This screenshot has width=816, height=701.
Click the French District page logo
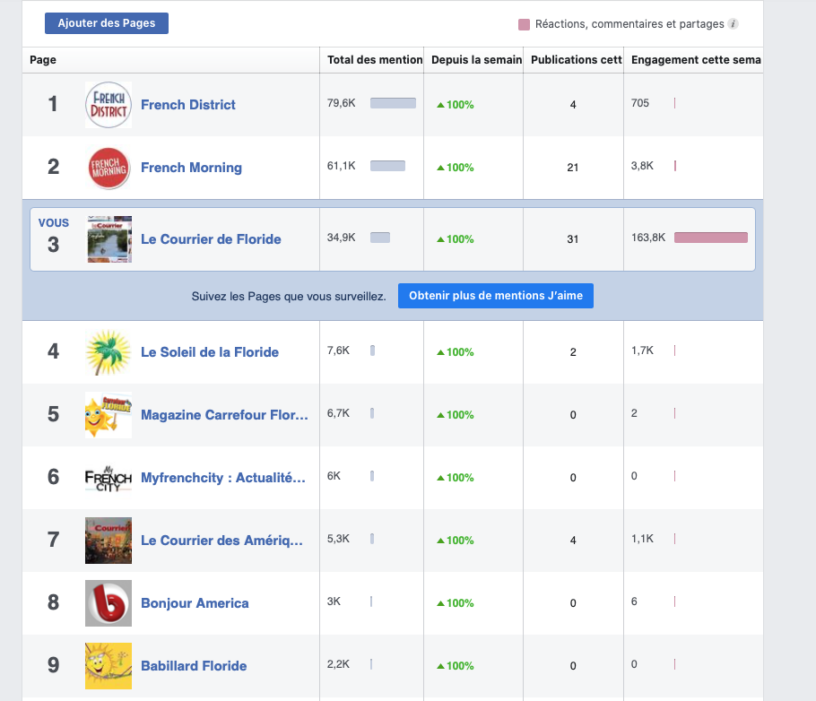pyautogui.click(x=108, y=105)
